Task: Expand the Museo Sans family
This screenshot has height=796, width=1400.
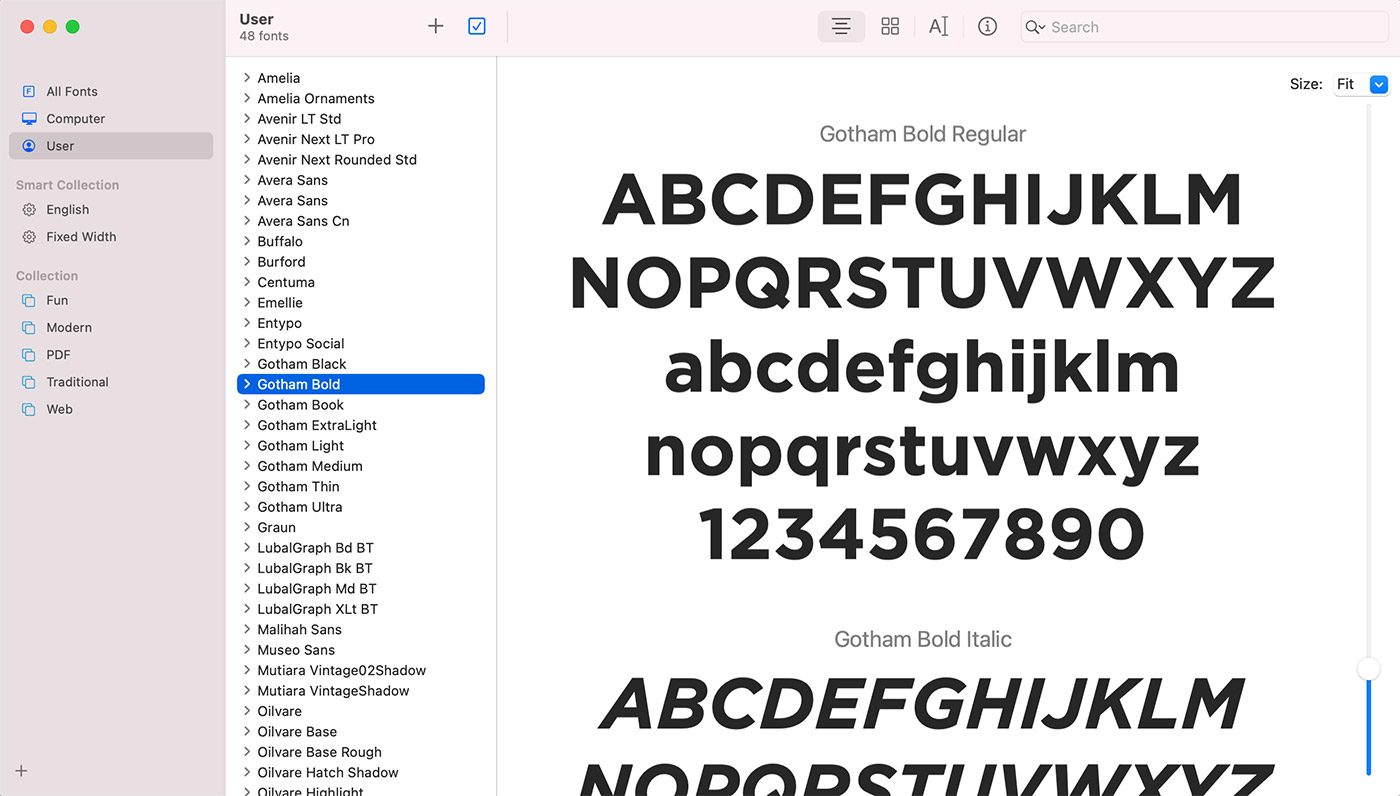Action: coord(247,649)
